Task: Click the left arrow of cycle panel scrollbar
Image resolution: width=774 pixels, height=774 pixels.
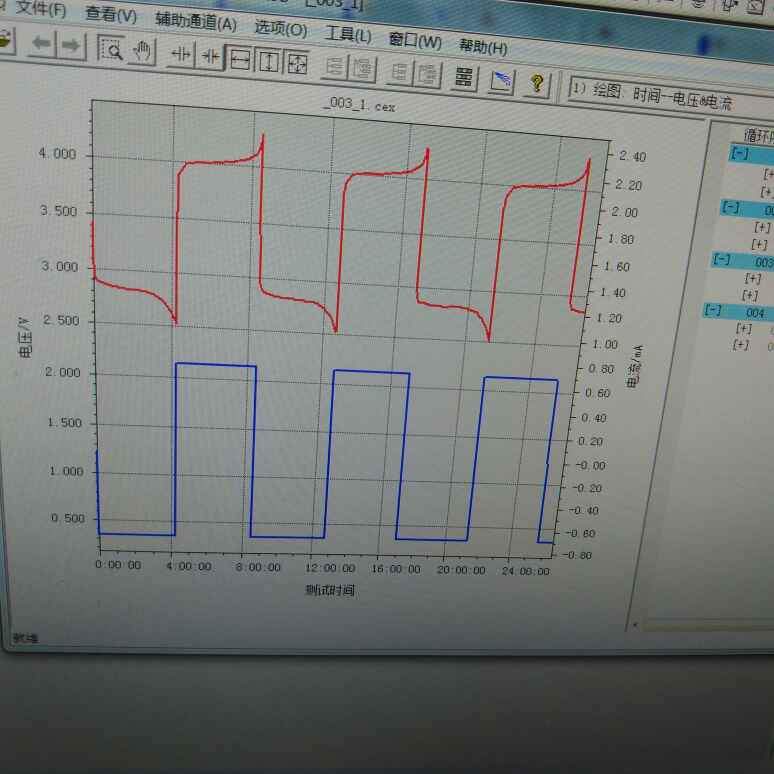Action: pos(635,625)
